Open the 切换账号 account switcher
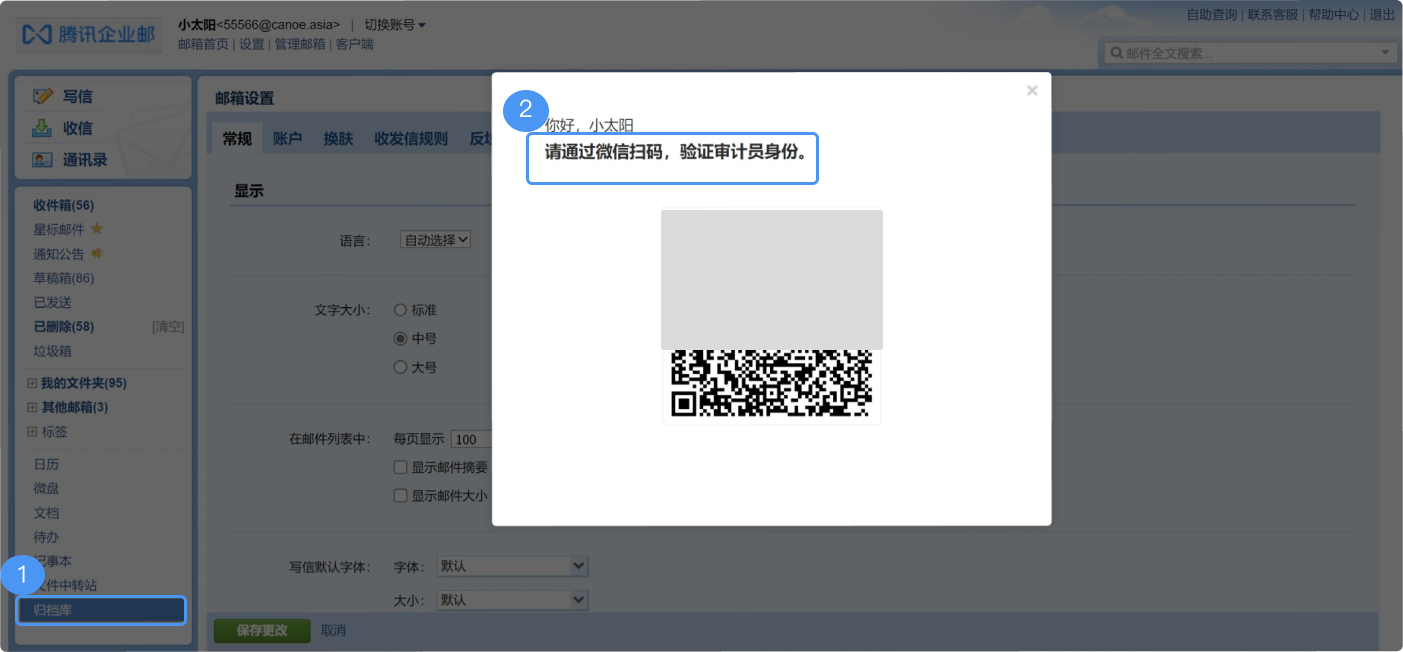Screen dimensions: 1403x652 395,24
